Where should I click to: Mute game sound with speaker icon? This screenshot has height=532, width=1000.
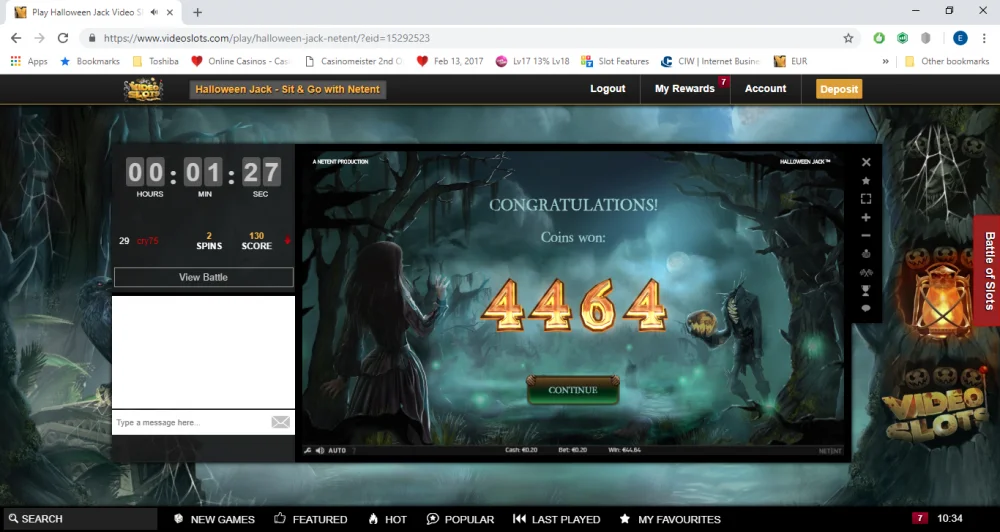320,450
